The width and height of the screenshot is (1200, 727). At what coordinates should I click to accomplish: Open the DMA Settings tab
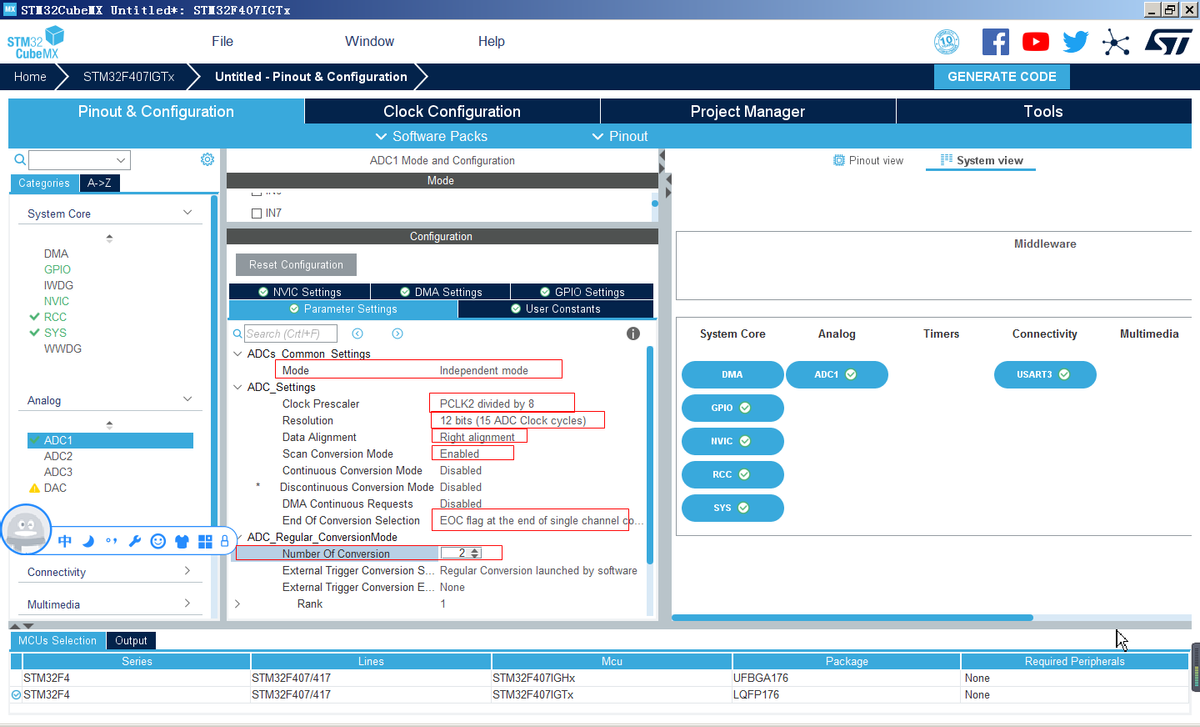(440, 292)
